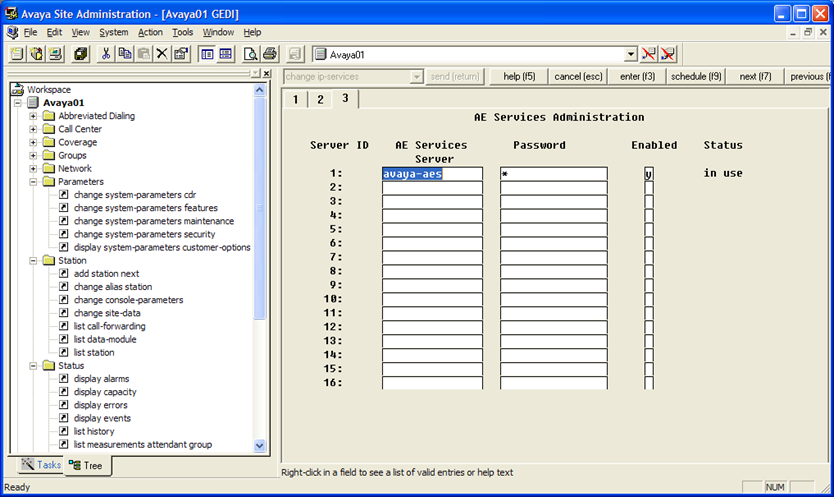
Task: Check the Enabled box for server 8
Action: click(649, 271)
